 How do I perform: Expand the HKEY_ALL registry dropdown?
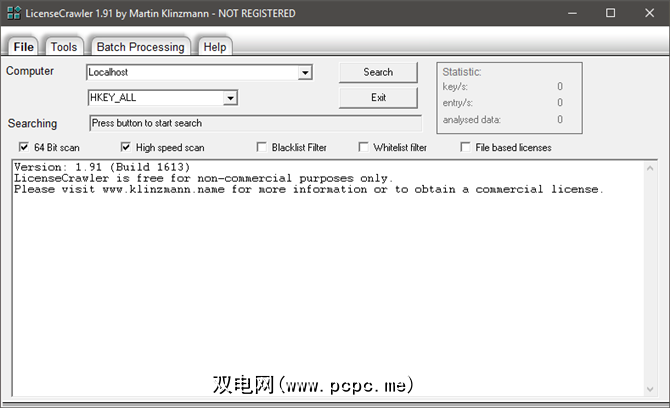click(x=230, y=98)
